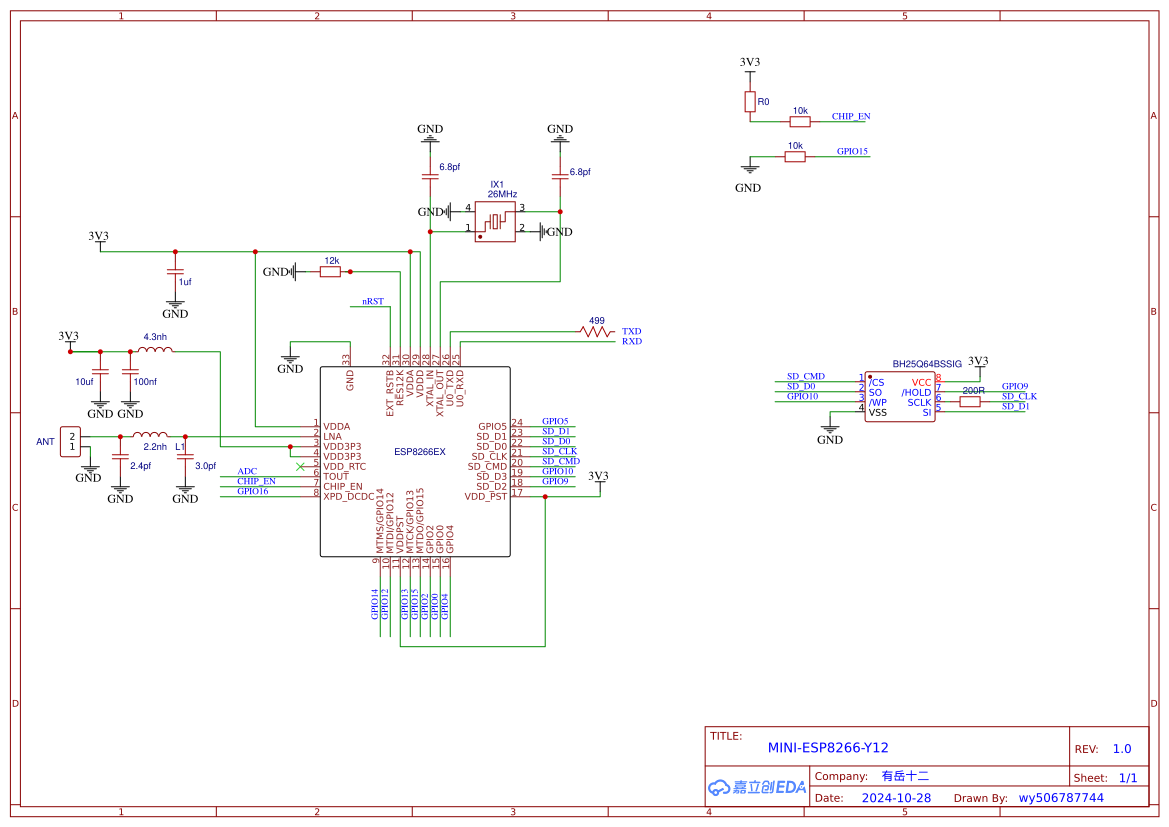Click the sheet number 1/1
This screenshot has height=827, width=1169.
click(x=1128, y=778)
